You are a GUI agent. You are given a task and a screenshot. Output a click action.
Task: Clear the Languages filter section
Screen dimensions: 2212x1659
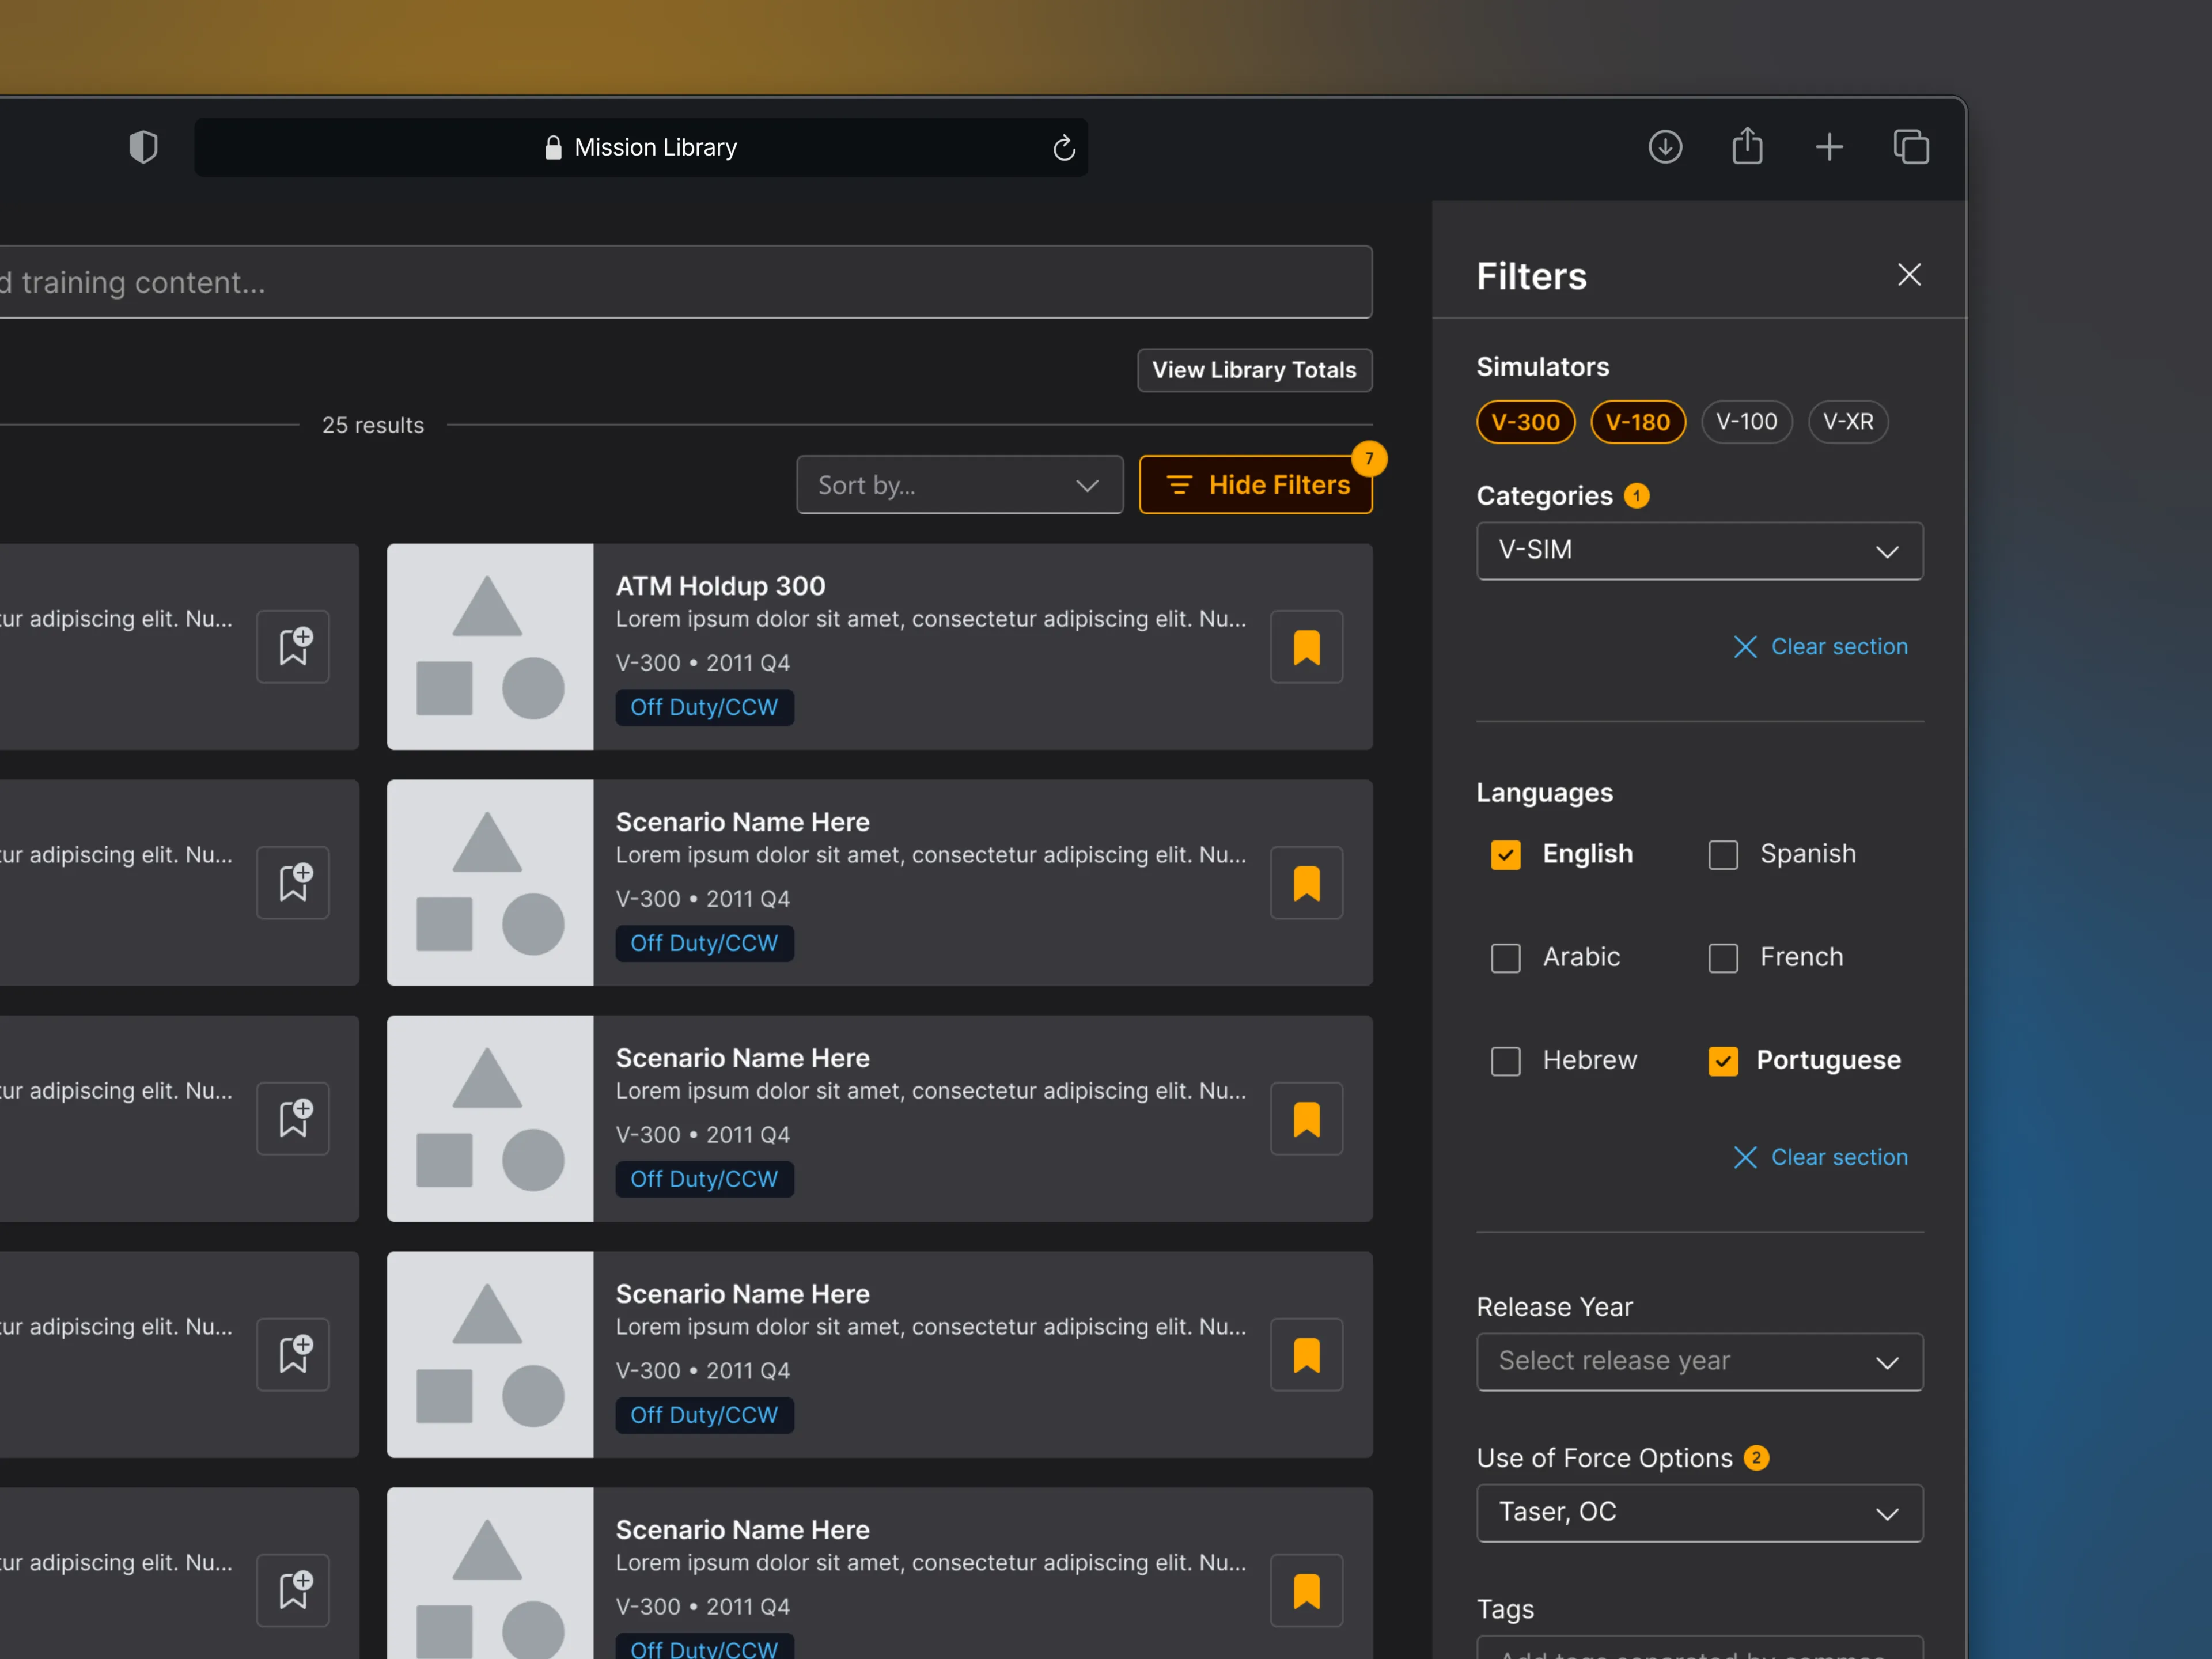pyautogui.click(x=1820, y=1157)
